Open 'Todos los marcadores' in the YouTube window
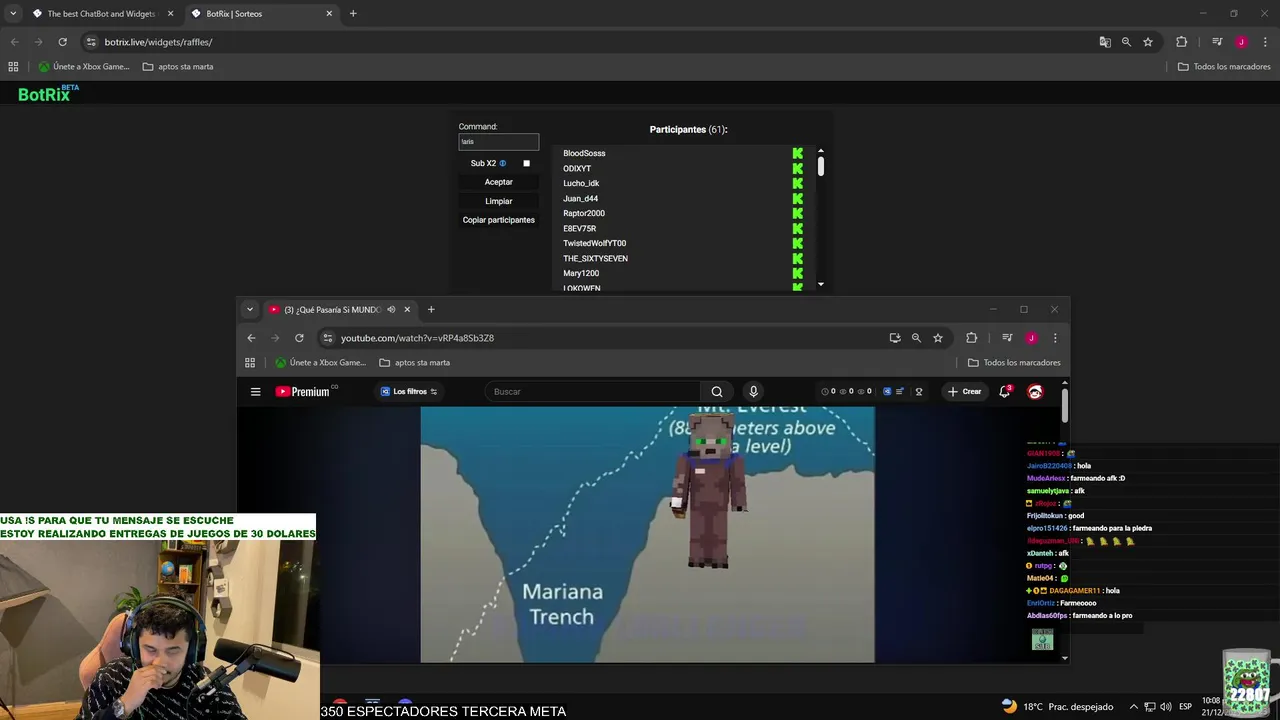This screenshot has width=1280, height=720. point(1014,363)
